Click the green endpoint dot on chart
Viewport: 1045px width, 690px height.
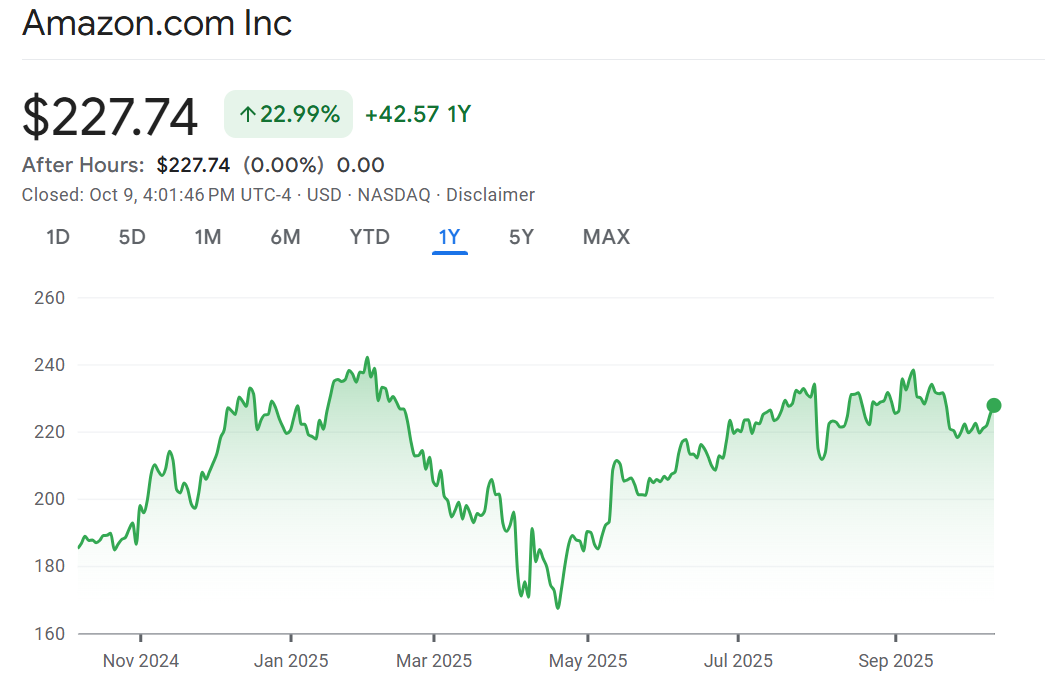point(994,405)
